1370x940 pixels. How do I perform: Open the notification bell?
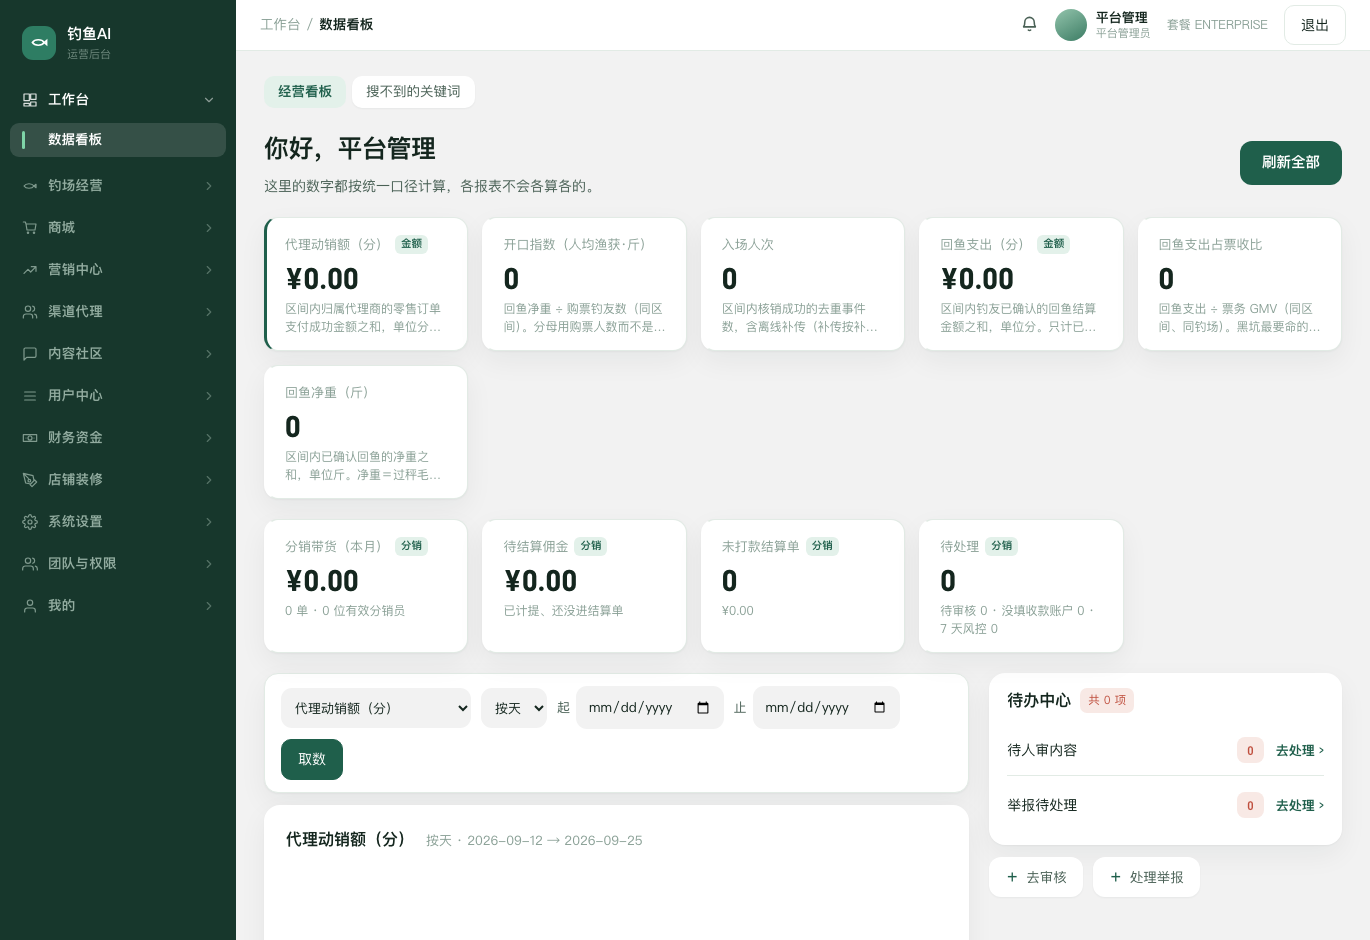click(x=1029, y=24)
